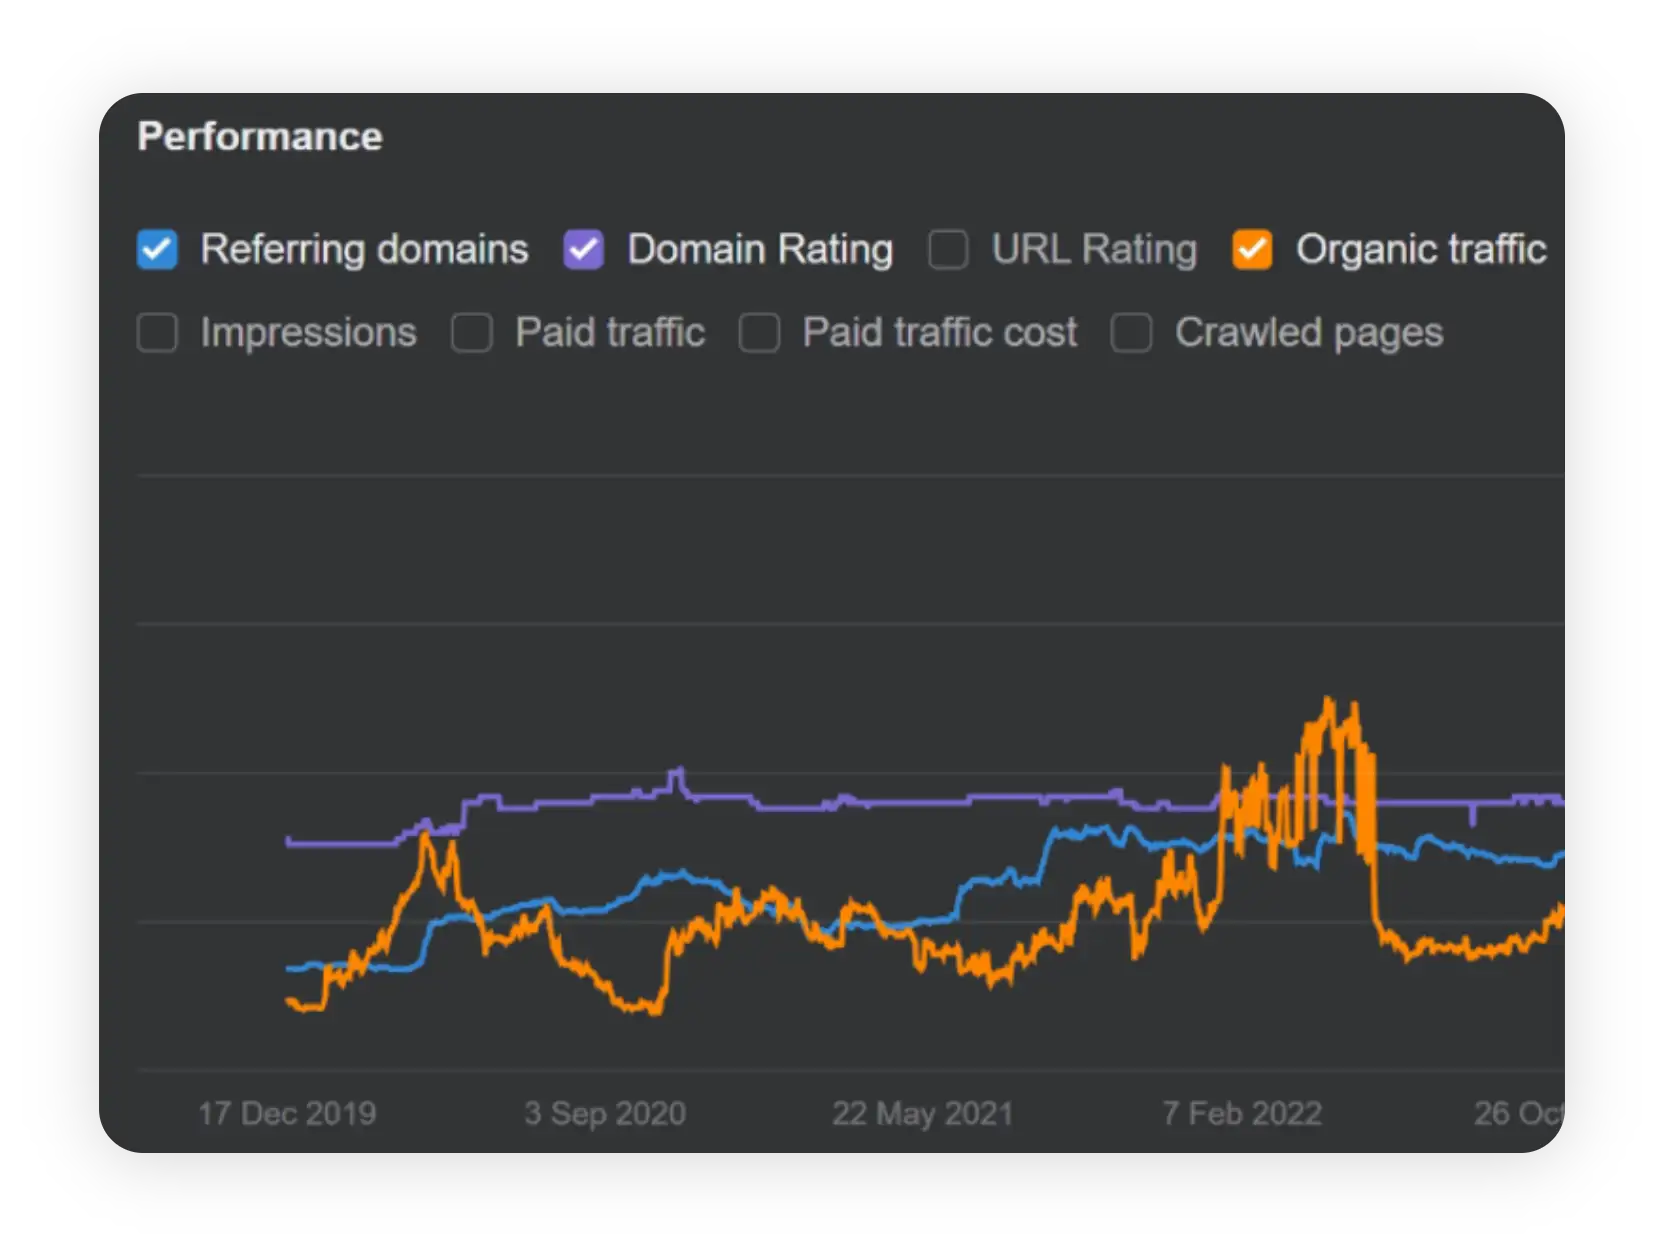Enable the URL Rating checkbox

coord(948,250)
